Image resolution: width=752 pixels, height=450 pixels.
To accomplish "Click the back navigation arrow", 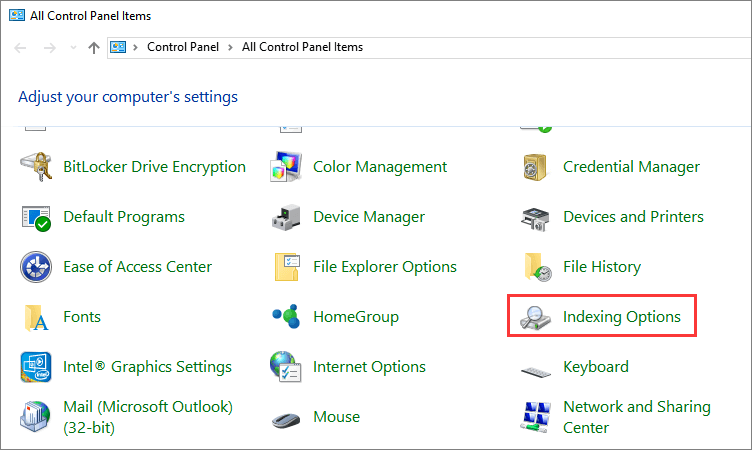I will point(20,47).
